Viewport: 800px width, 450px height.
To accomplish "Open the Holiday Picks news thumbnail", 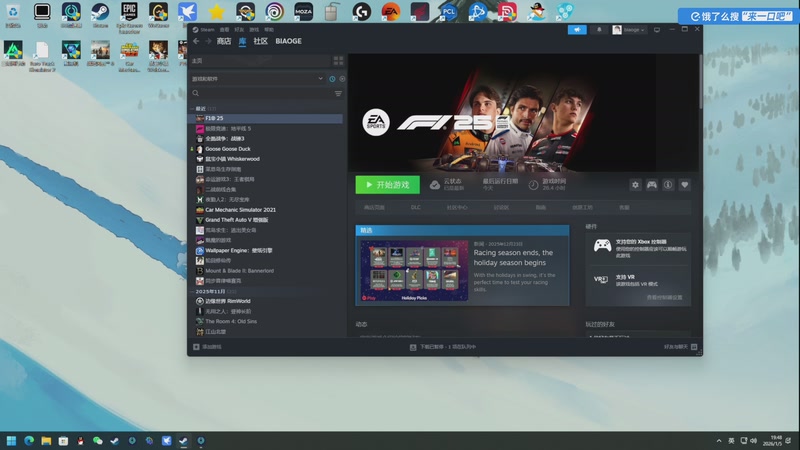I will click(x=414, y=270).
